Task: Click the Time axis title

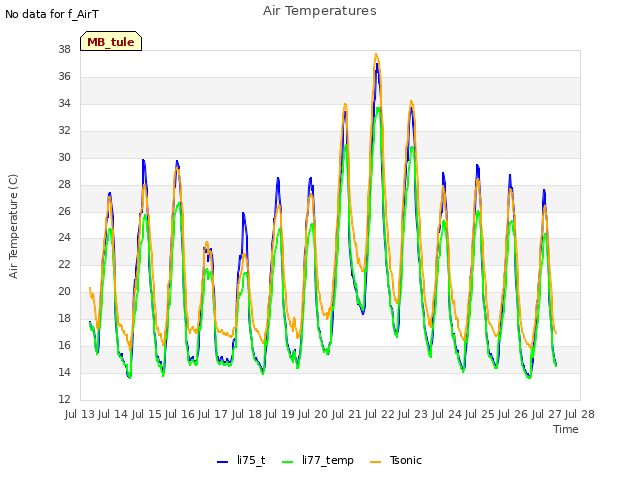Action: [566, 429]
